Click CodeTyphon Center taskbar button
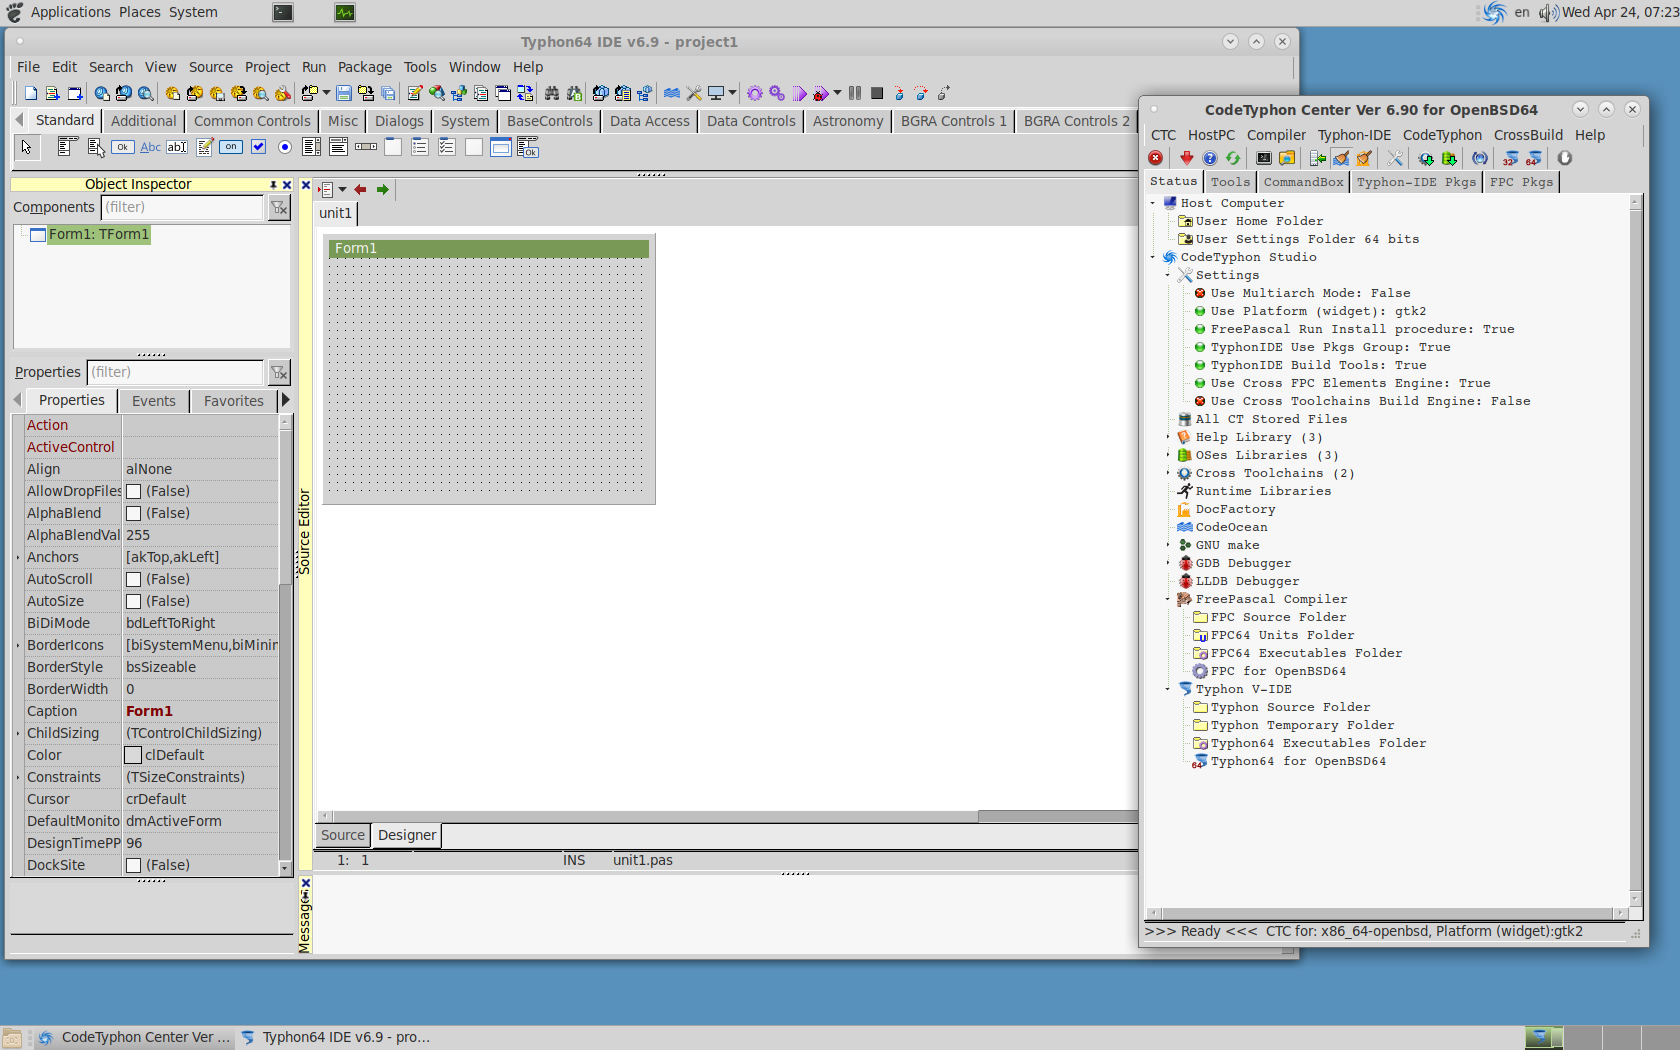Image resolution: width=1680 pixels, height=1050 pixels. tap(134, 1038)
